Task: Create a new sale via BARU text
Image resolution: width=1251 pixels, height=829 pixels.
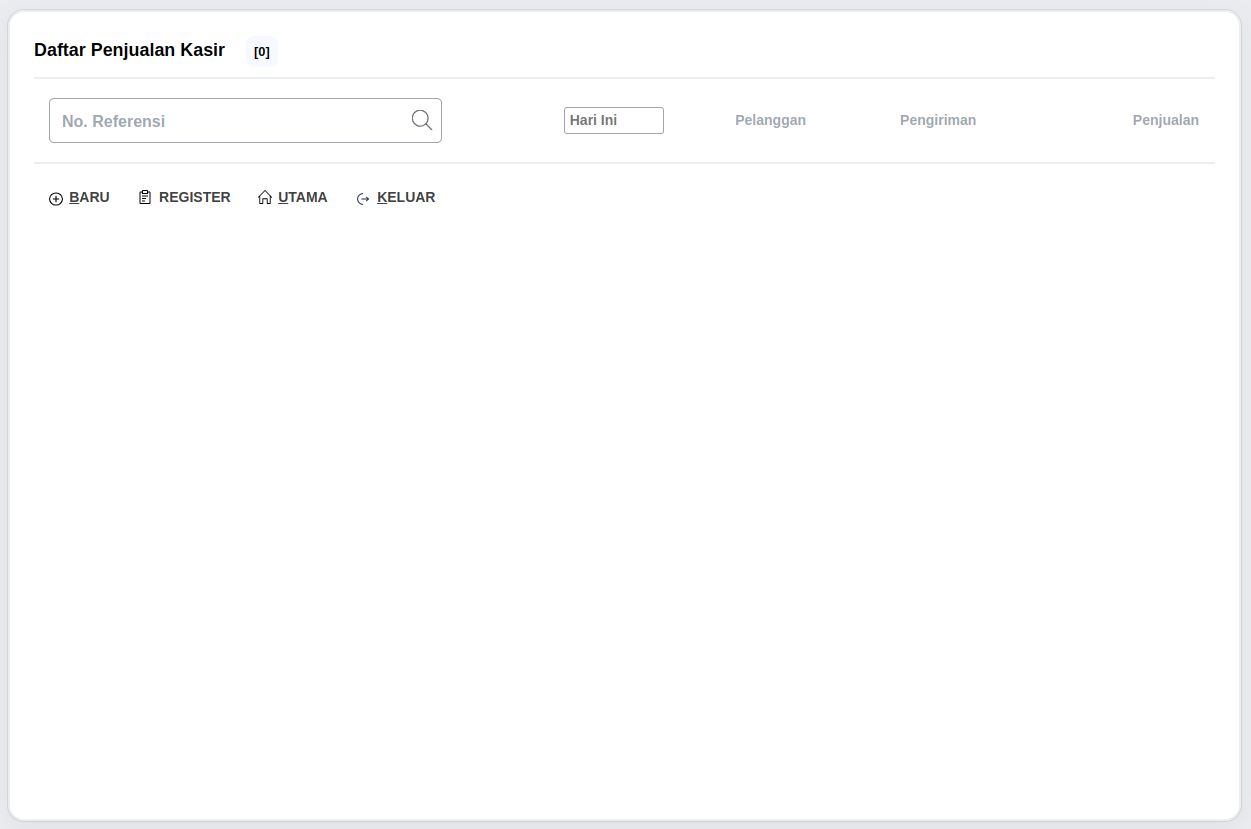Action: [x=89, y=198]
